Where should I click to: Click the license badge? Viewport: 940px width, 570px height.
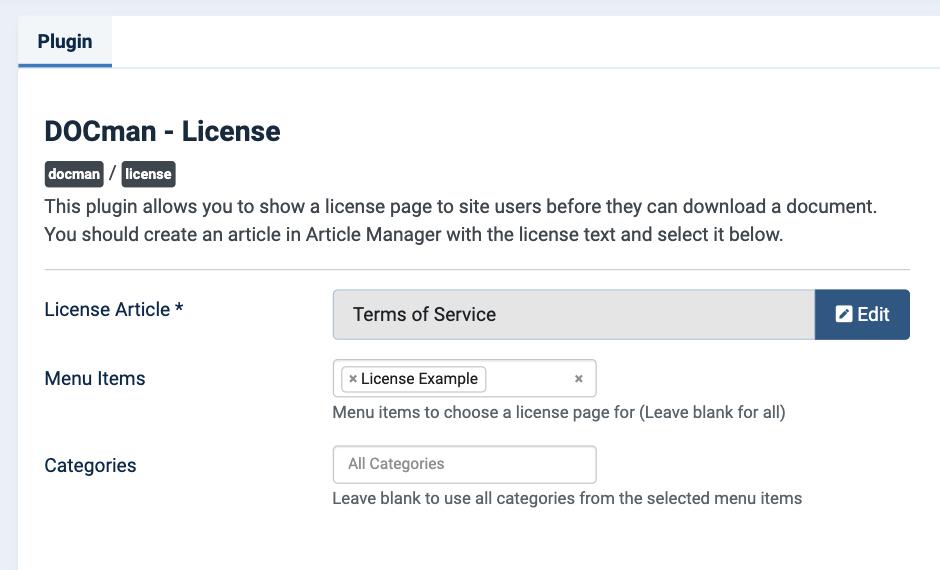[148, 174]
